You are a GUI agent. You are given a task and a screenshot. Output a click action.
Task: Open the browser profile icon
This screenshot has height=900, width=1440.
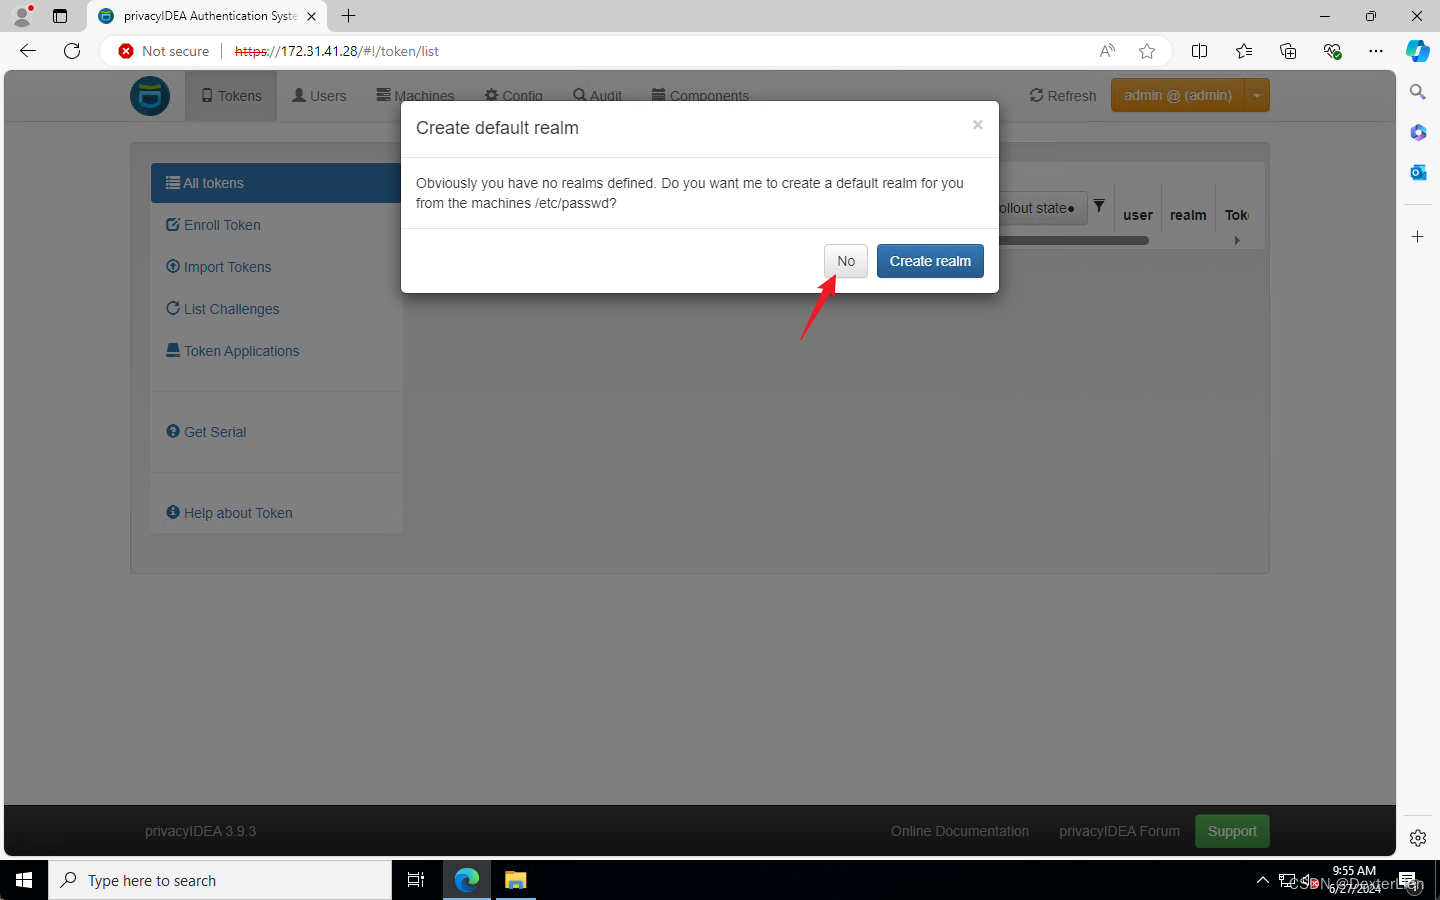pos(22,16)
